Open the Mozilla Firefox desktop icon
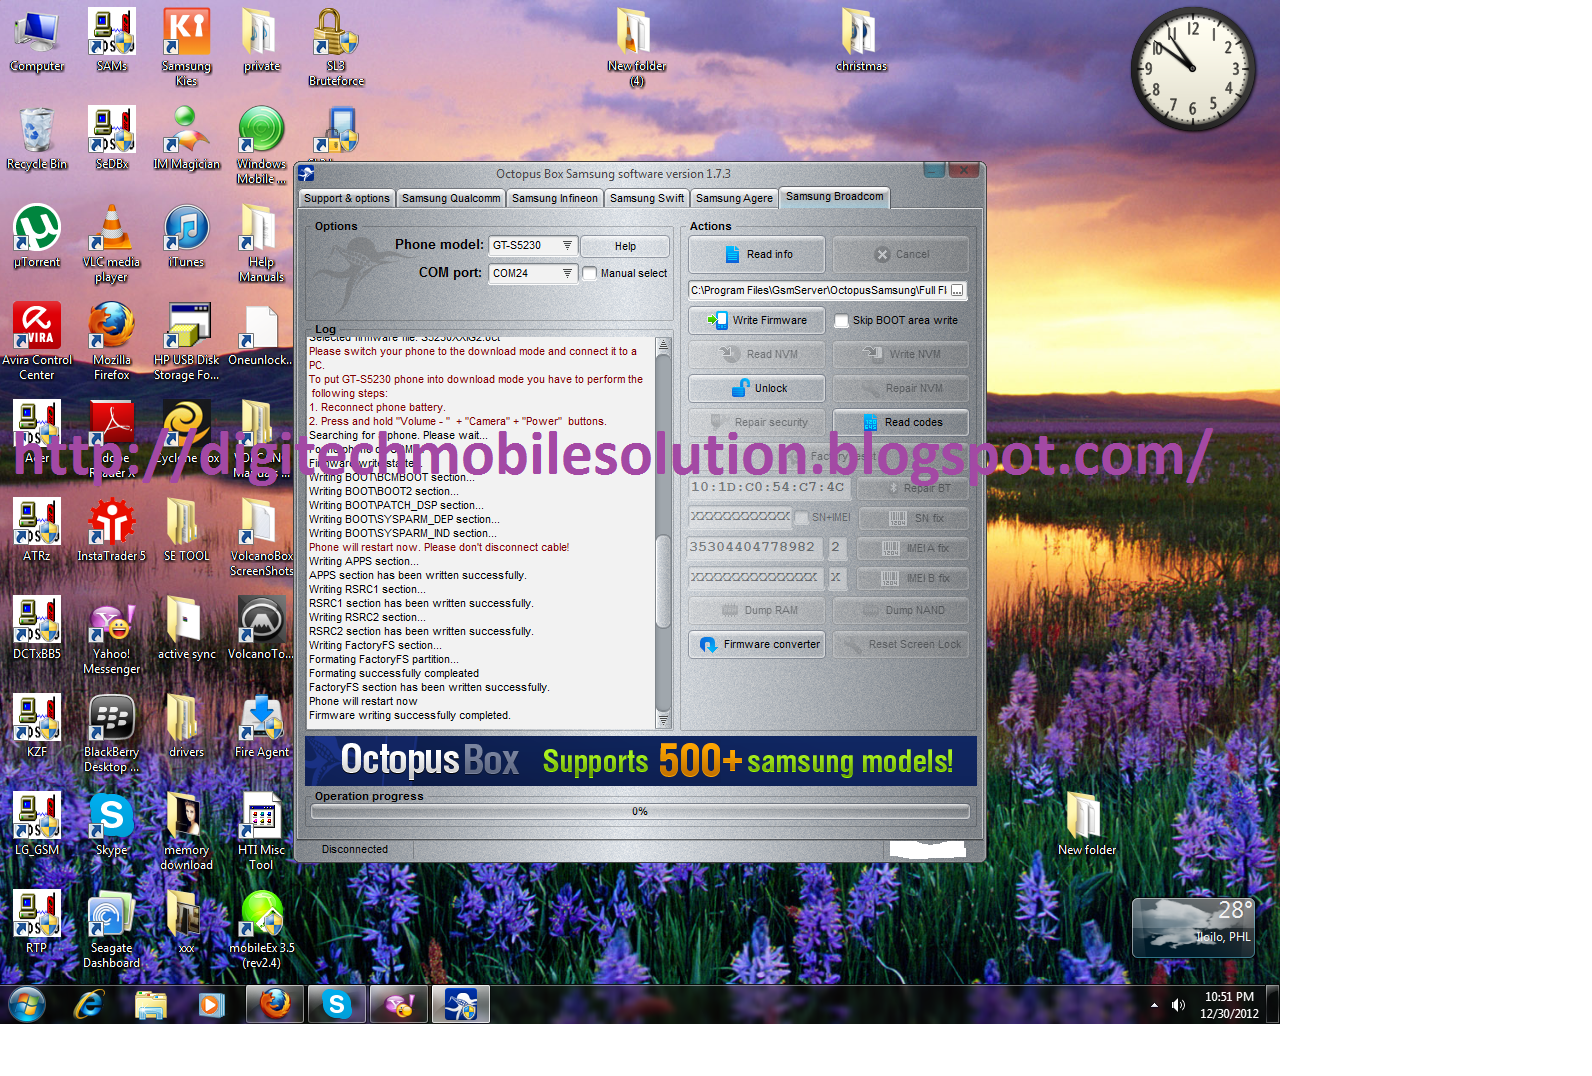This screenshot has width=1592, height=1076. coord(112,341)
